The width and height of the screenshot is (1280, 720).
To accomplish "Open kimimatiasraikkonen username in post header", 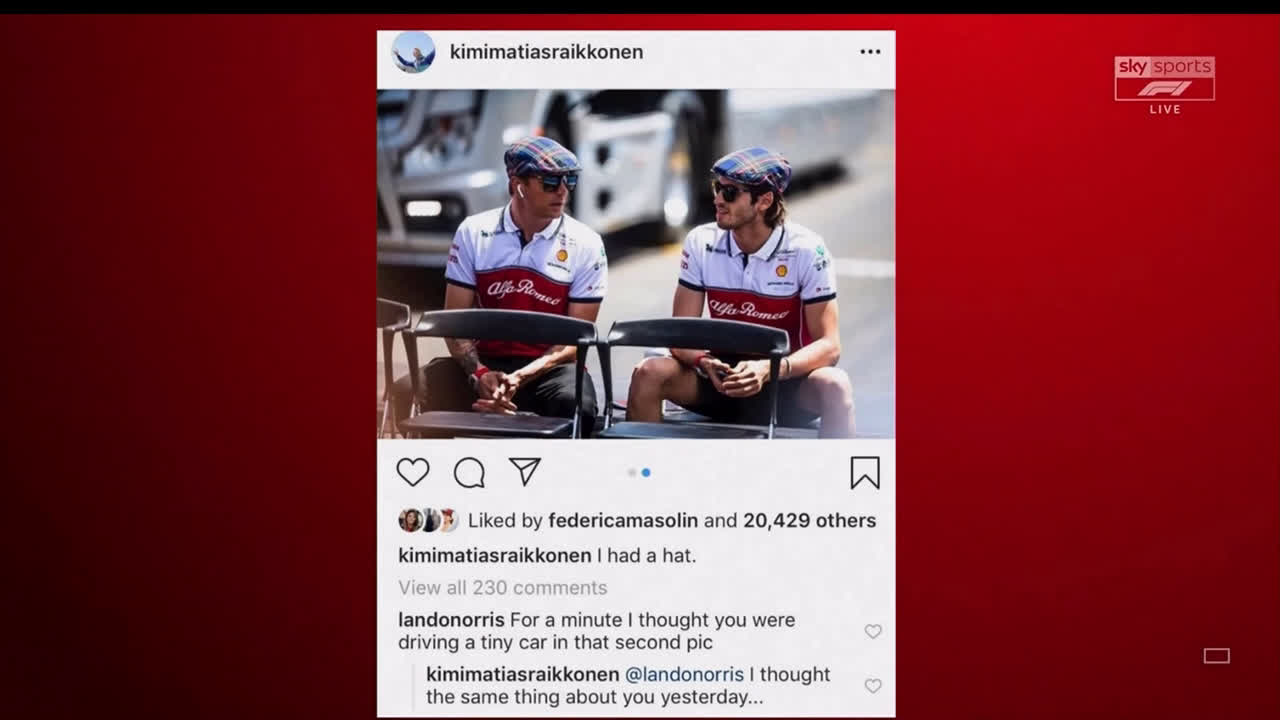I will click(x=547, y=52).
